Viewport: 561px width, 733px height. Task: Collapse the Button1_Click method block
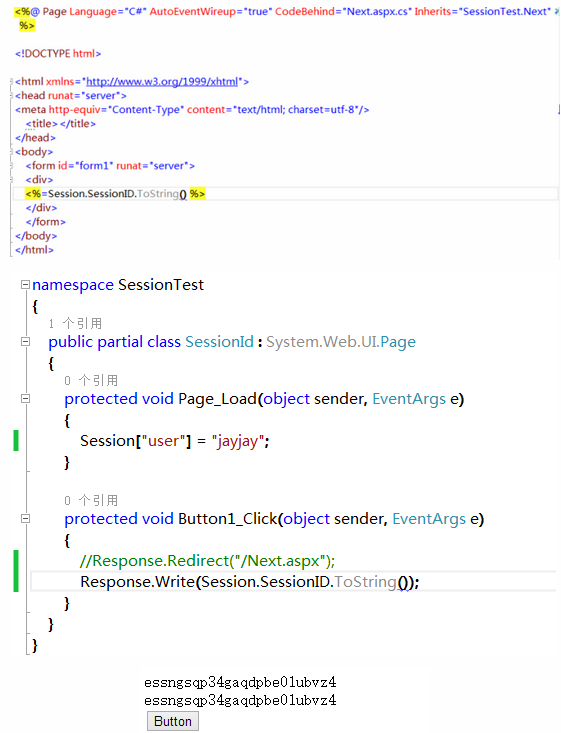25,518
